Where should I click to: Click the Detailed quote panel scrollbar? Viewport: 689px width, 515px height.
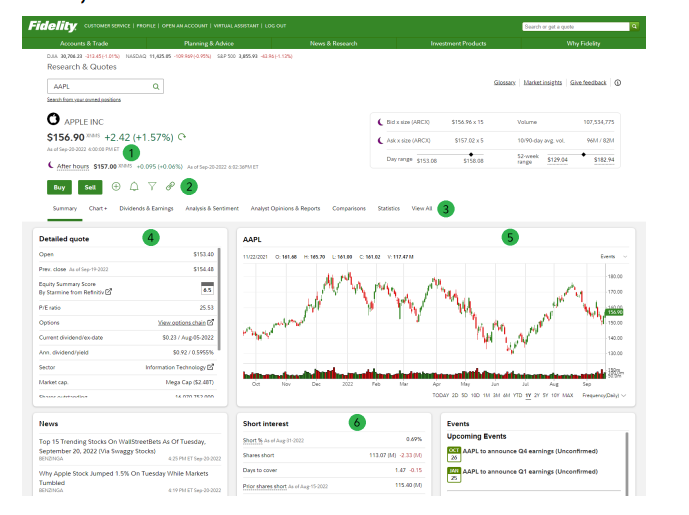[219, 299]
